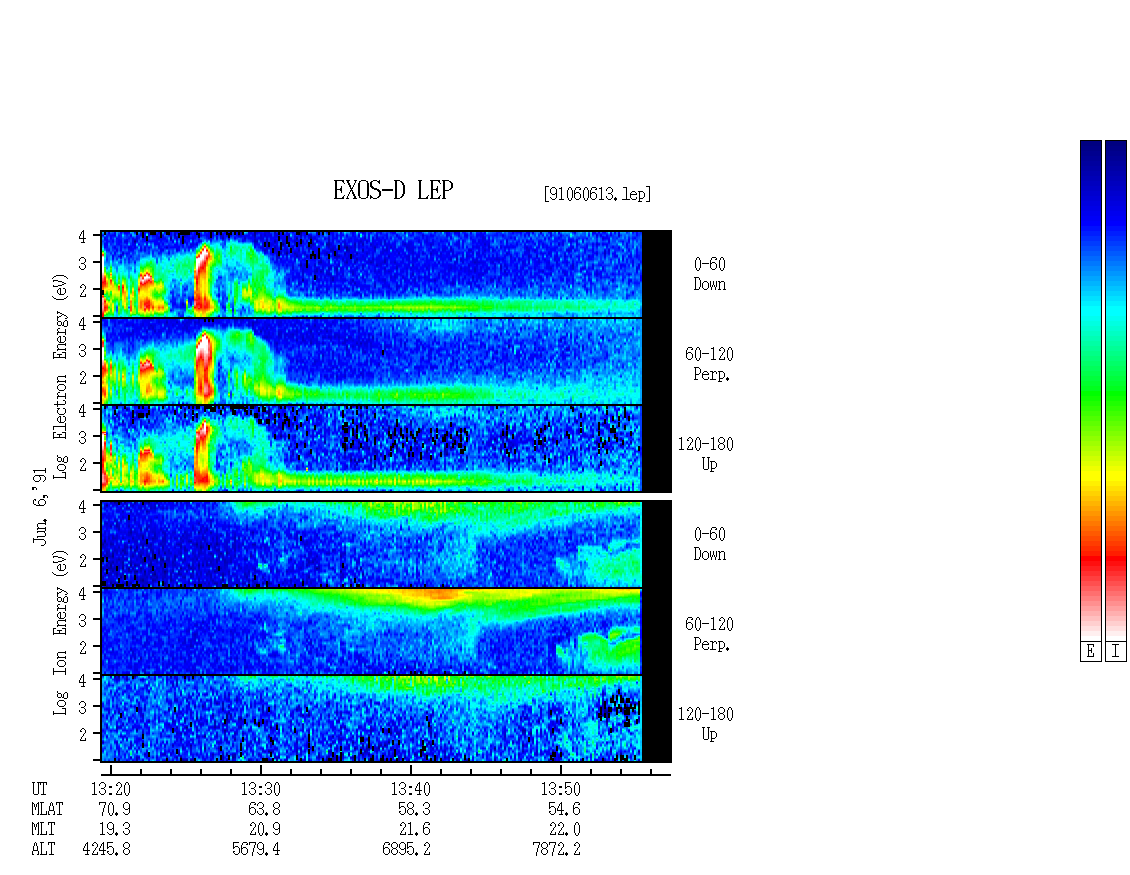
Task: Click the I label under the color bar
Action: coord(1116,652)
